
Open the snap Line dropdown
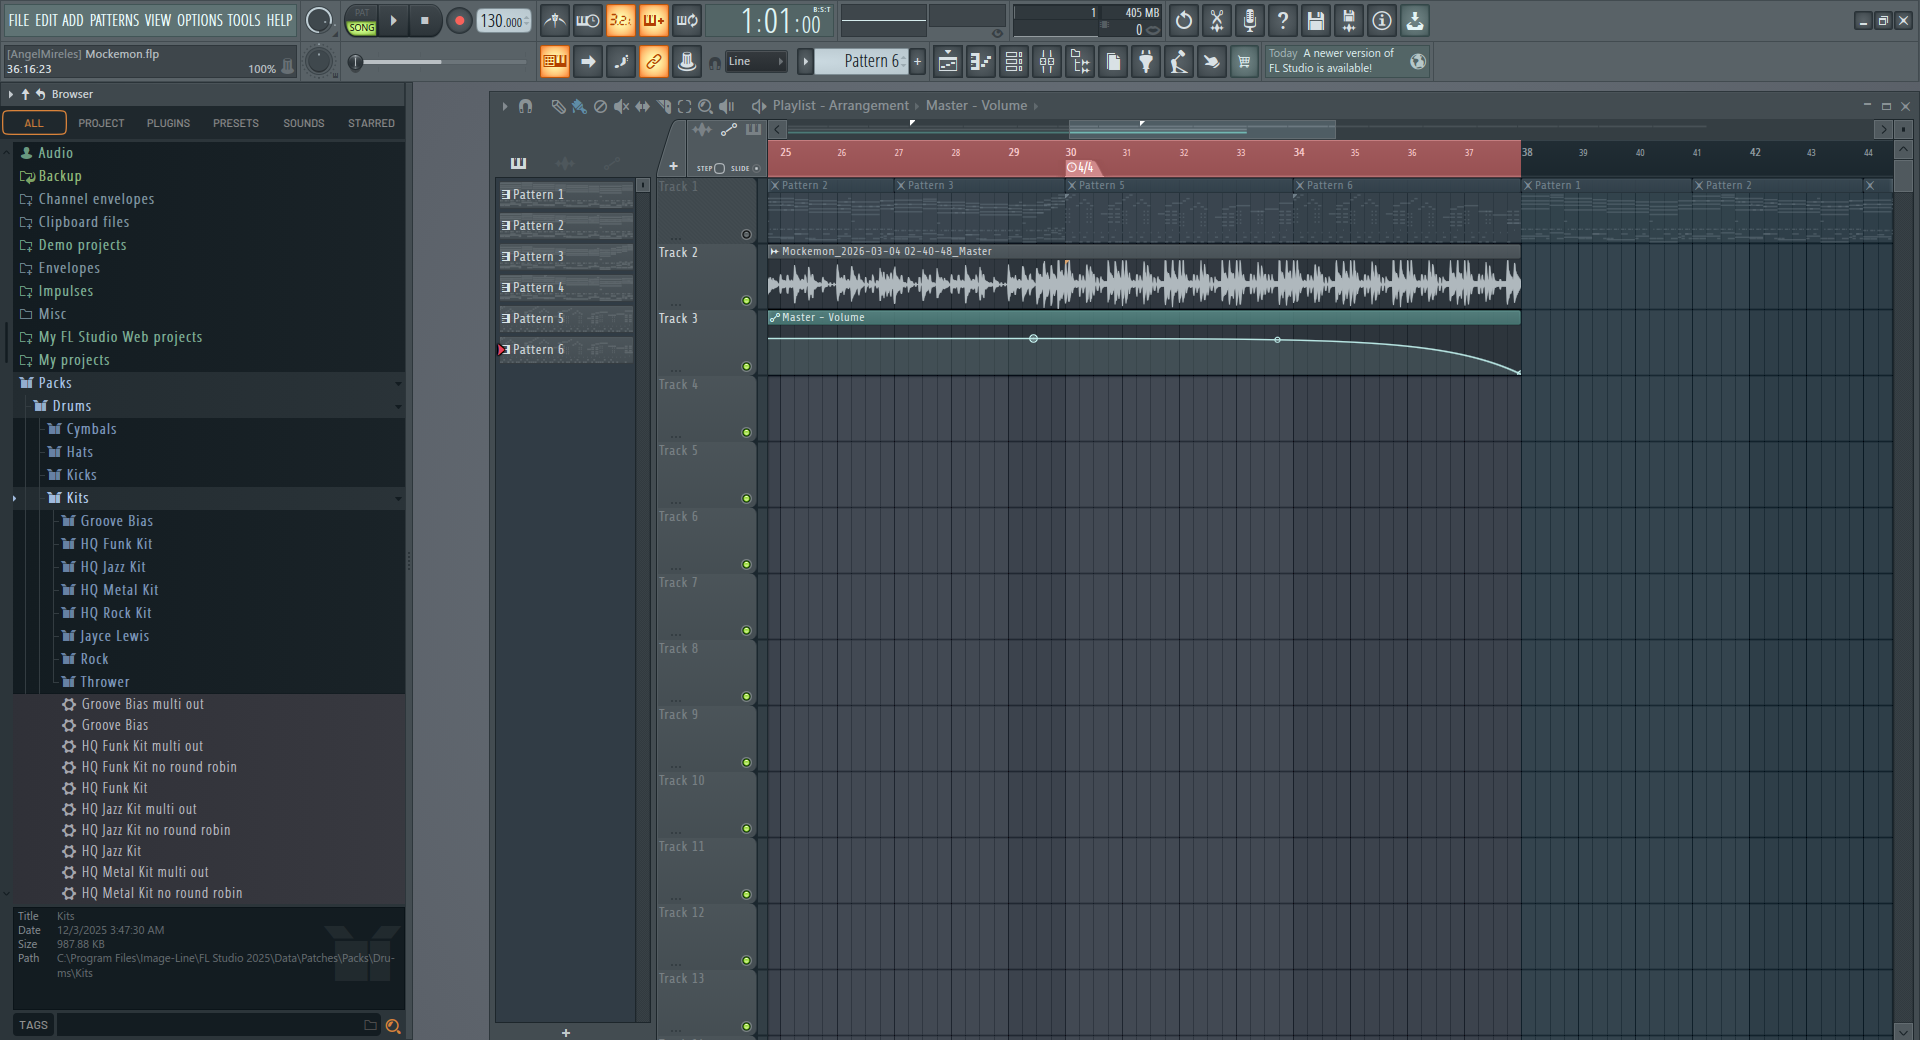pos(755,62)
